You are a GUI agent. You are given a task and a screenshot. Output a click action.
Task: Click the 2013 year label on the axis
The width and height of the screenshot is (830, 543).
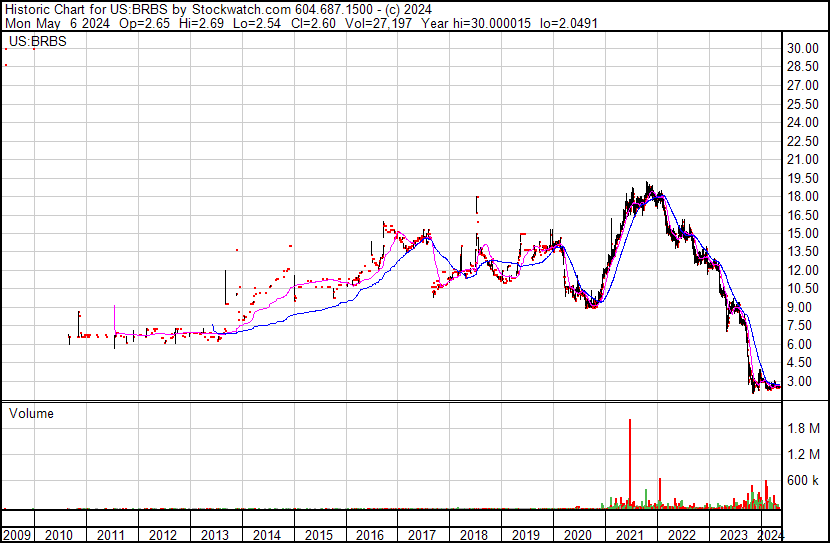pos(214,535)
